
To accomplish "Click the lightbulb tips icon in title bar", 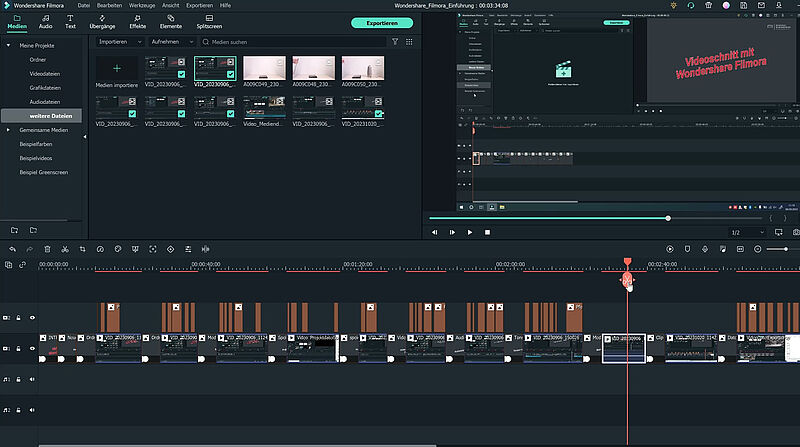I will tap(673, 5).
